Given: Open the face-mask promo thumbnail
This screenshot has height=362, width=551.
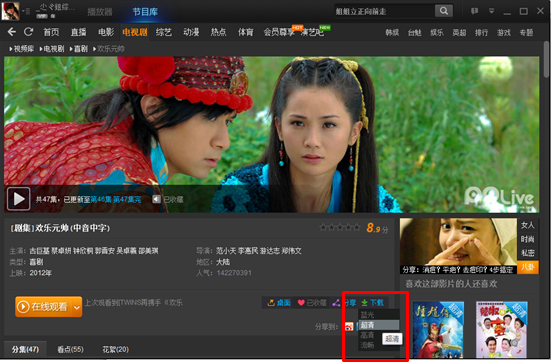Looking at the screenshot, I should pyautogui.click(x=458, y=246).
